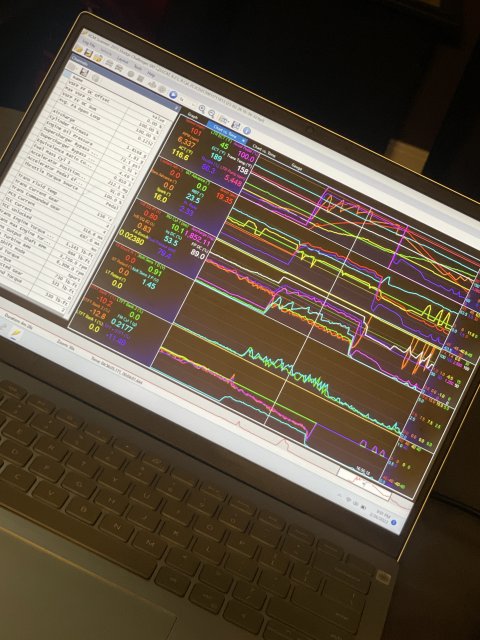Click the blue playback button in toolbar
The height and width of the screenshot is (640, 480).
(173, 95)
